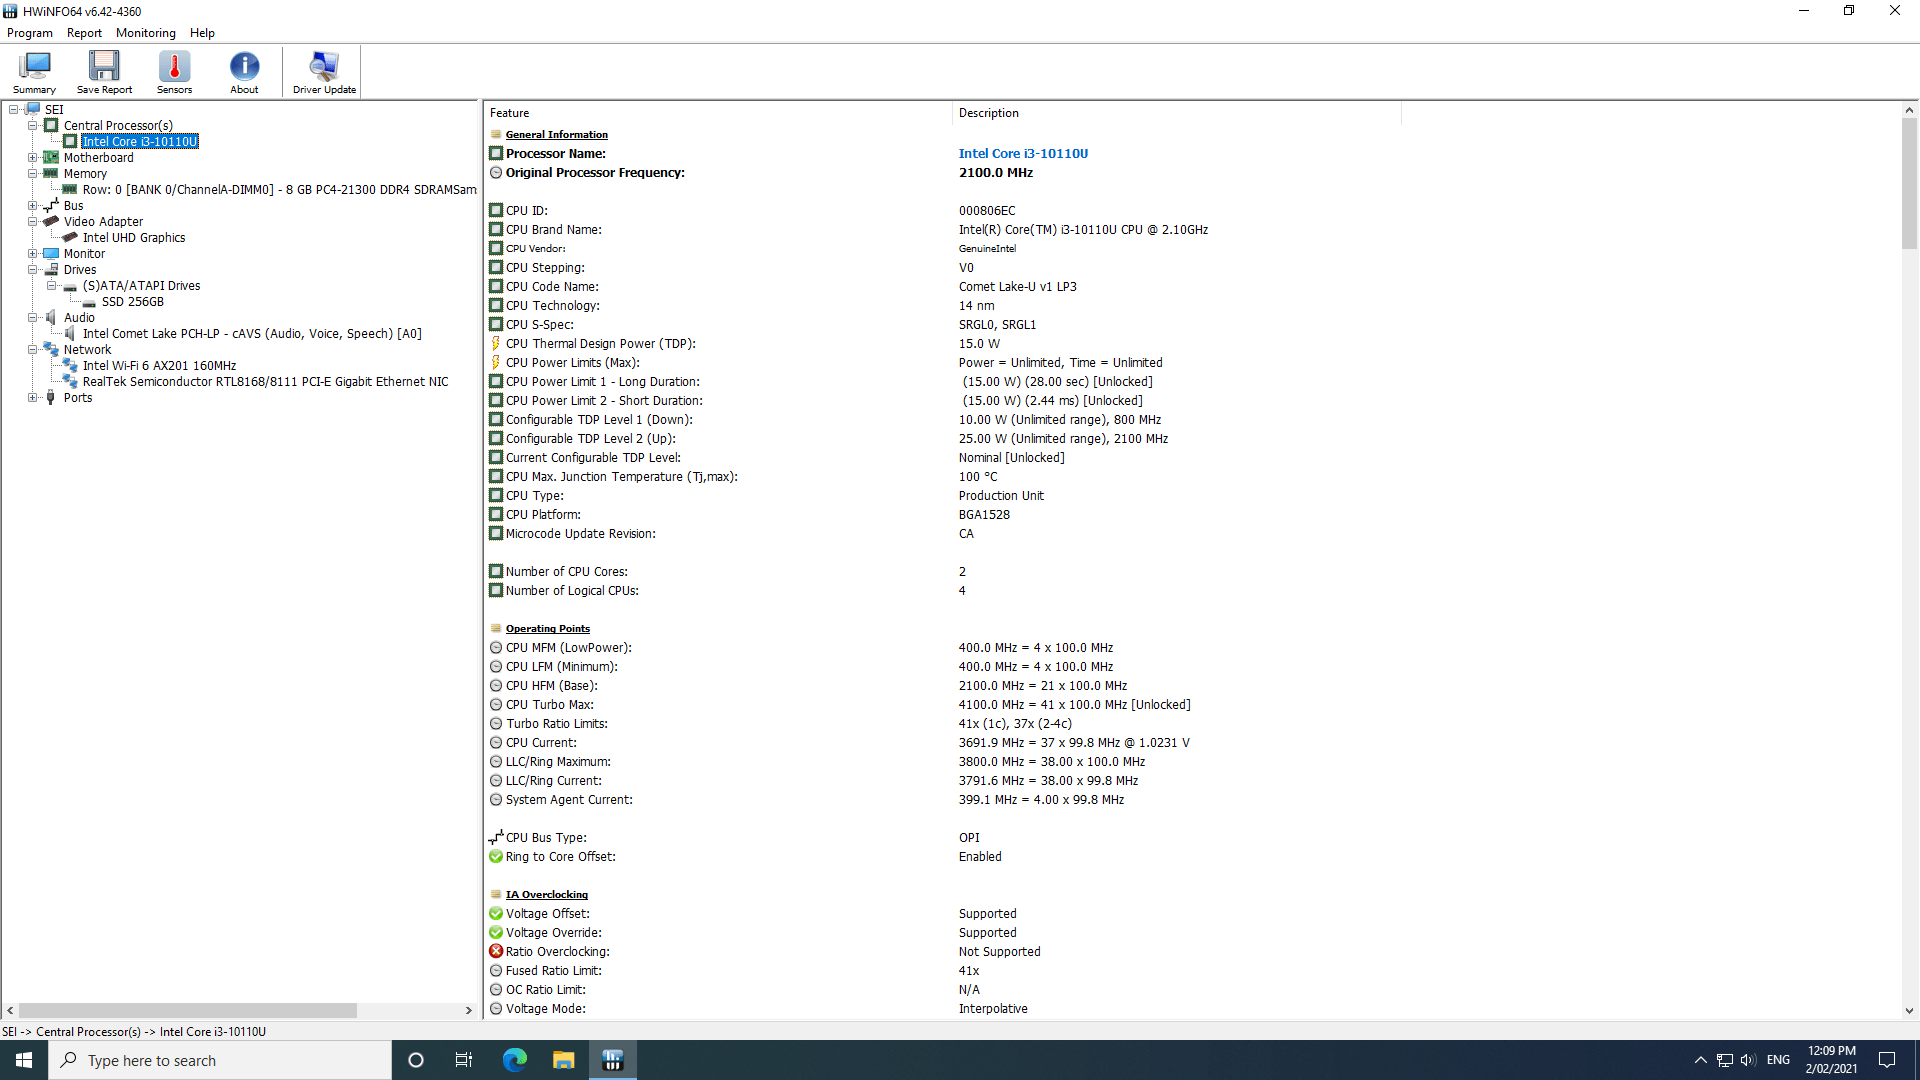Open File Explorer from the taskbar

[563, 1060]
